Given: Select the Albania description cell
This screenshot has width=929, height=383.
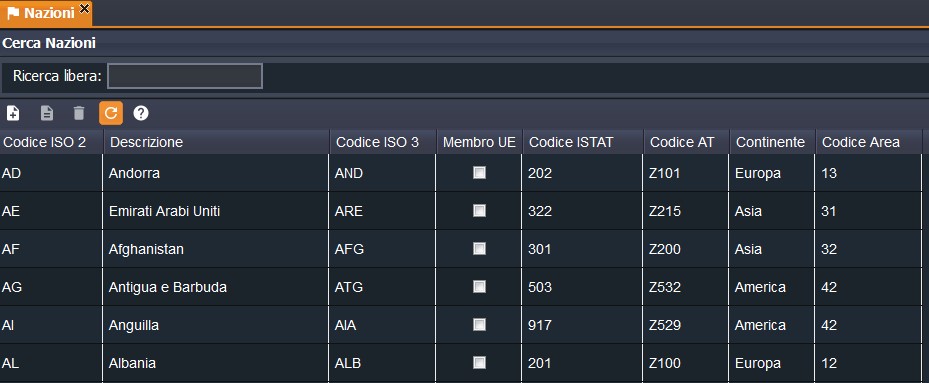Looking at the screenshot, I should tap(216, 363).
